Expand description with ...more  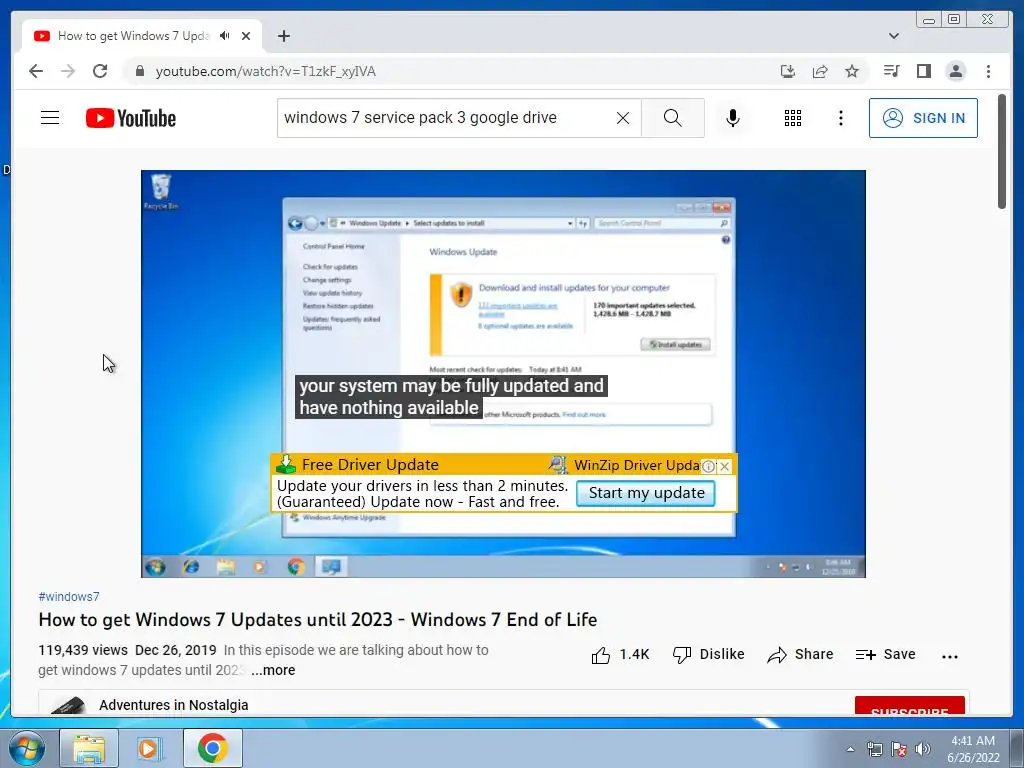[273, 670]
